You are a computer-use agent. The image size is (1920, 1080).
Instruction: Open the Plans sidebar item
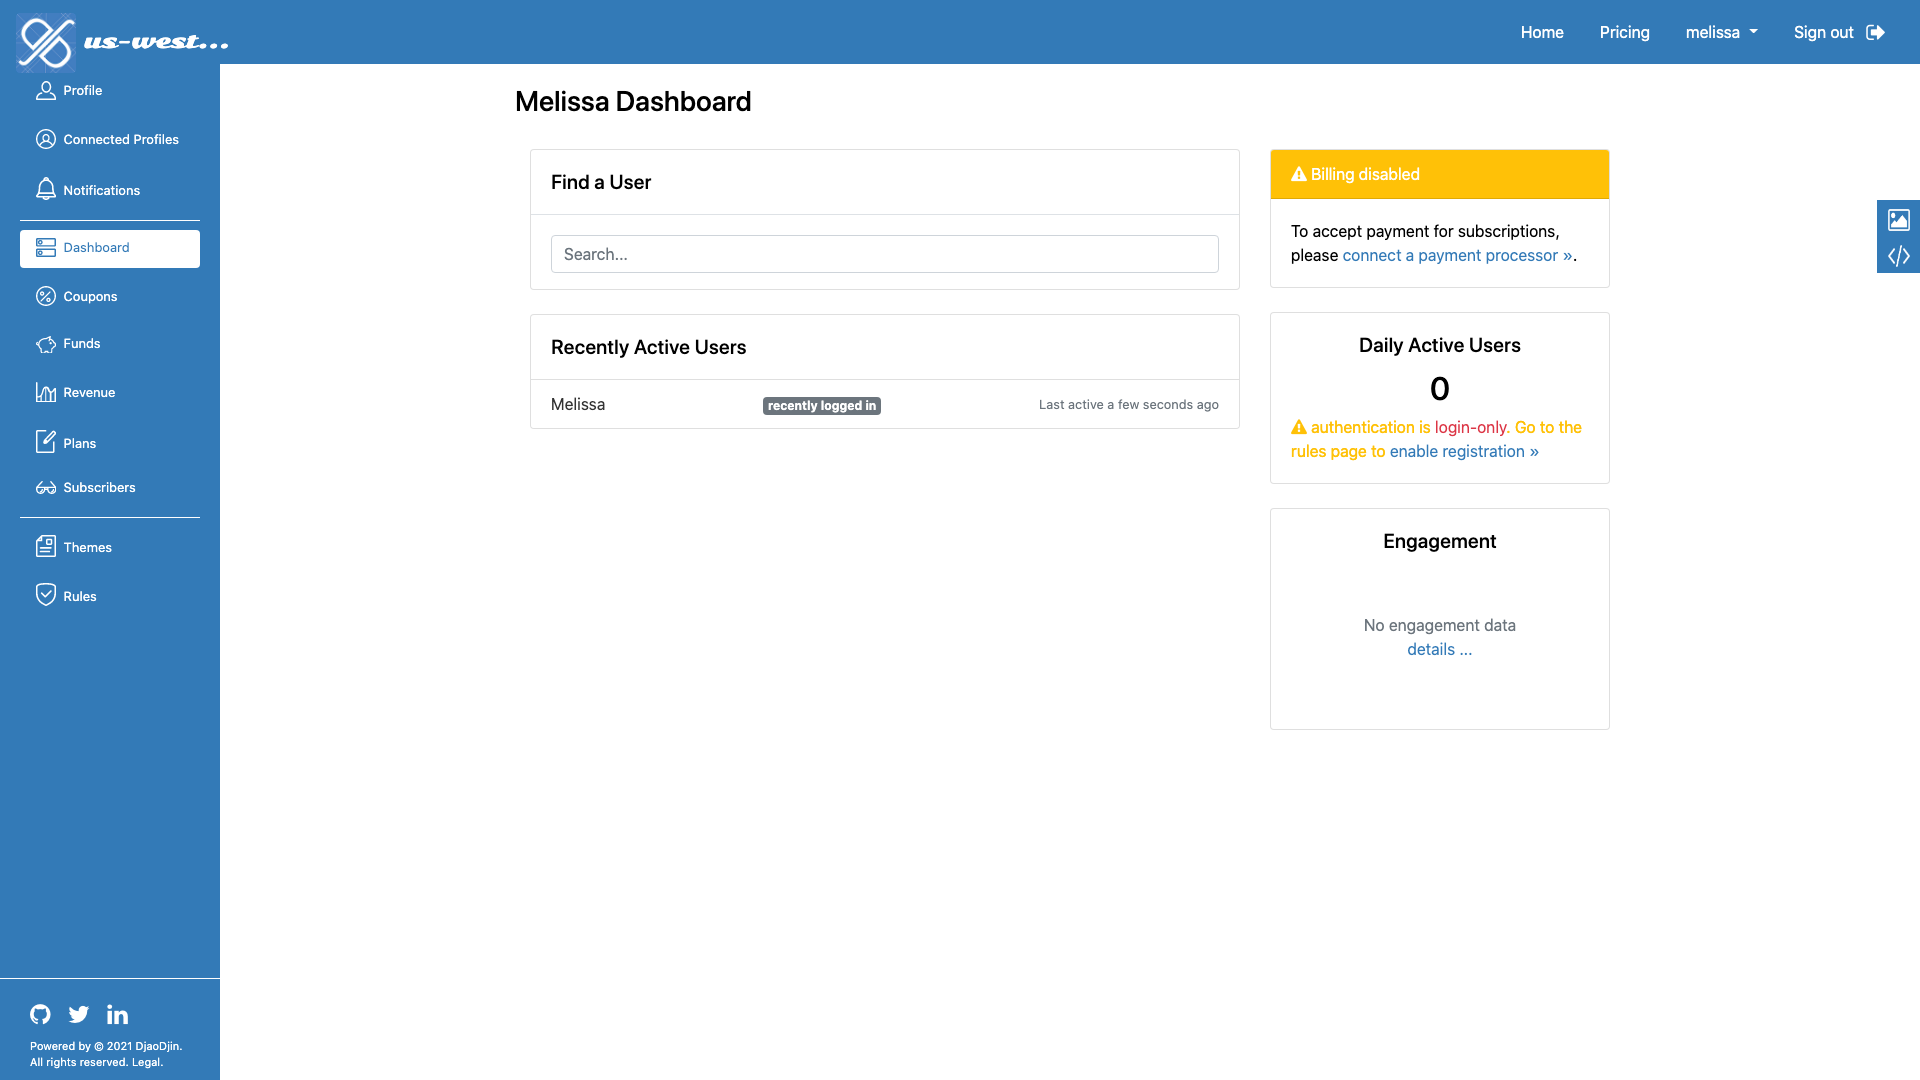110,443
